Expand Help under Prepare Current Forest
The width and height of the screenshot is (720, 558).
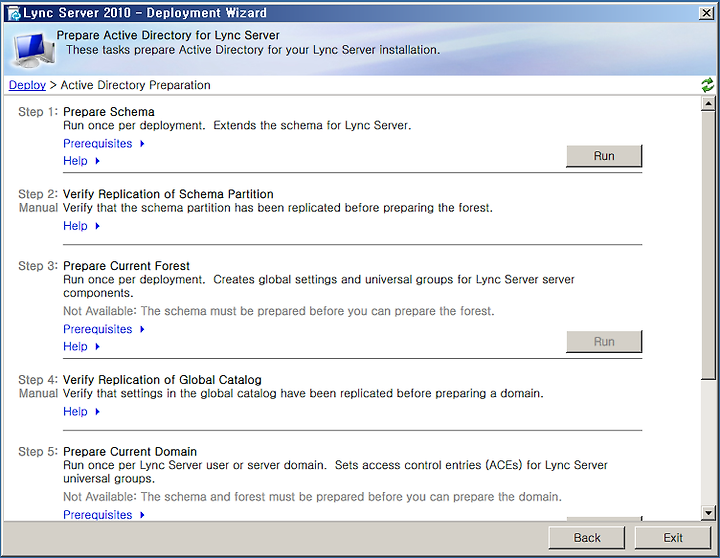tap(81, 346)
